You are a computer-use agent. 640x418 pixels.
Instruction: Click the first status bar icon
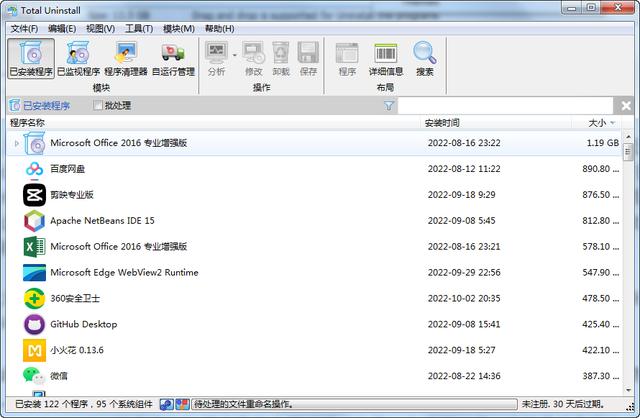coord(166,404)
